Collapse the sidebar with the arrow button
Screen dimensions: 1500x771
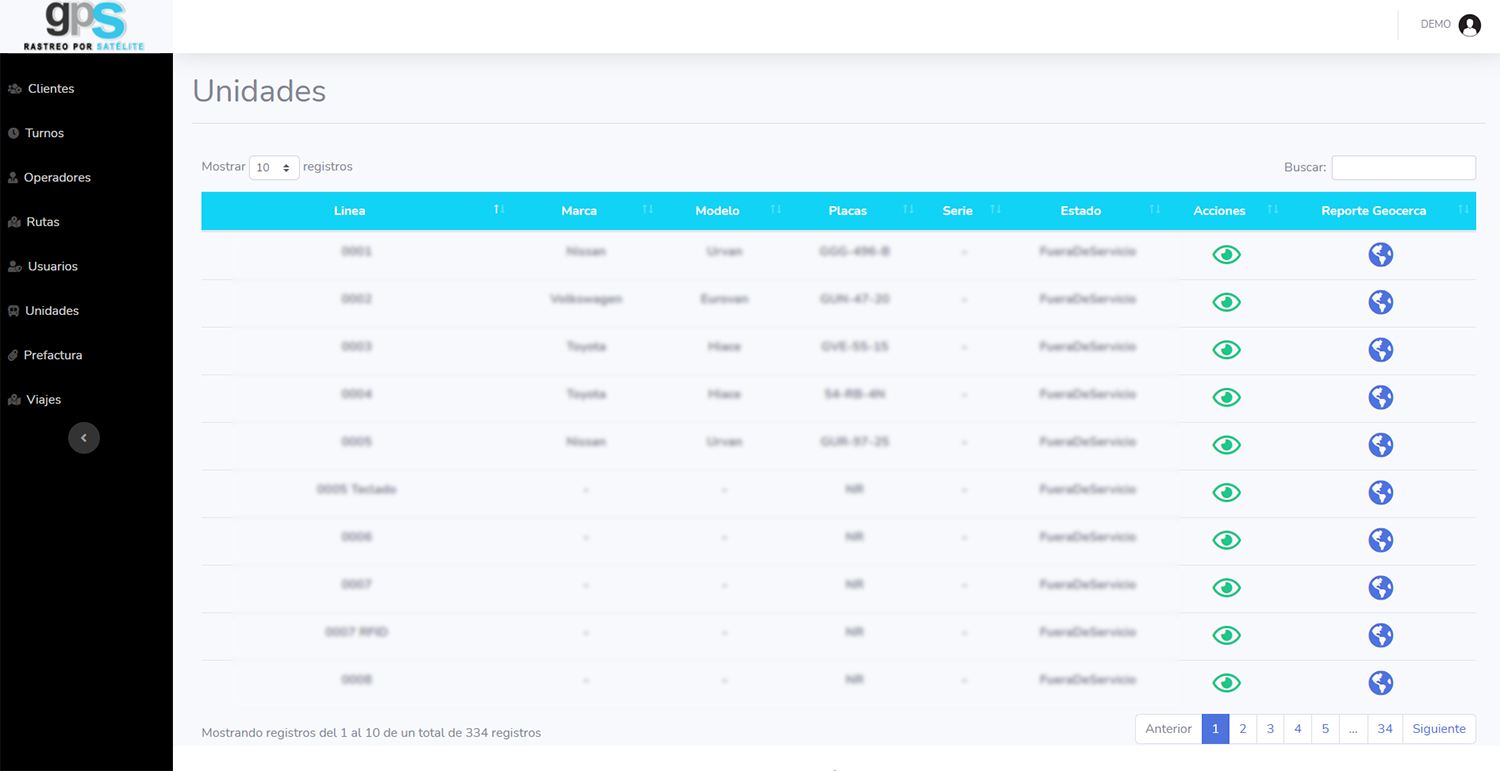point(84,438)
